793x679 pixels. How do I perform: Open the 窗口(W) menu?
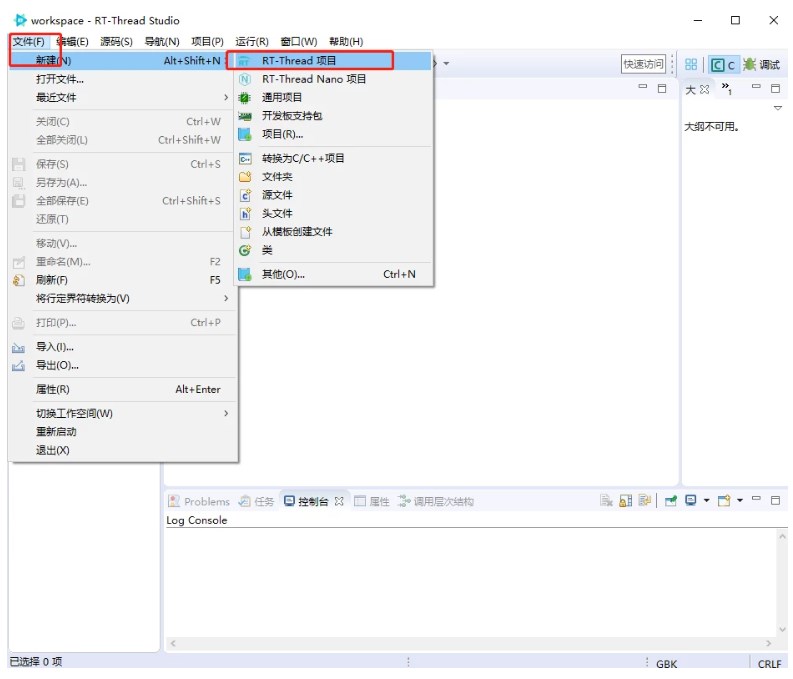(x=299, y=41)
